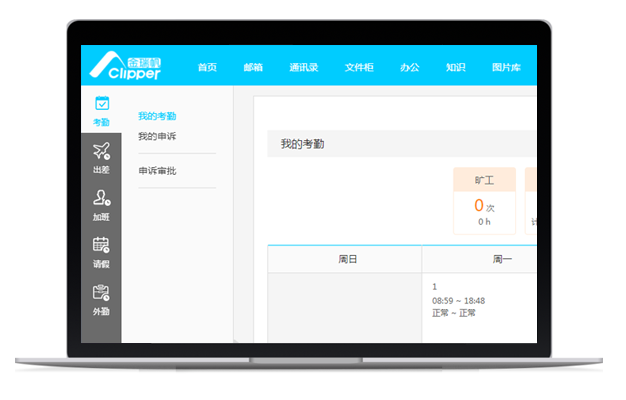Open the 外勤 field work icon

(x=101, y=299)
